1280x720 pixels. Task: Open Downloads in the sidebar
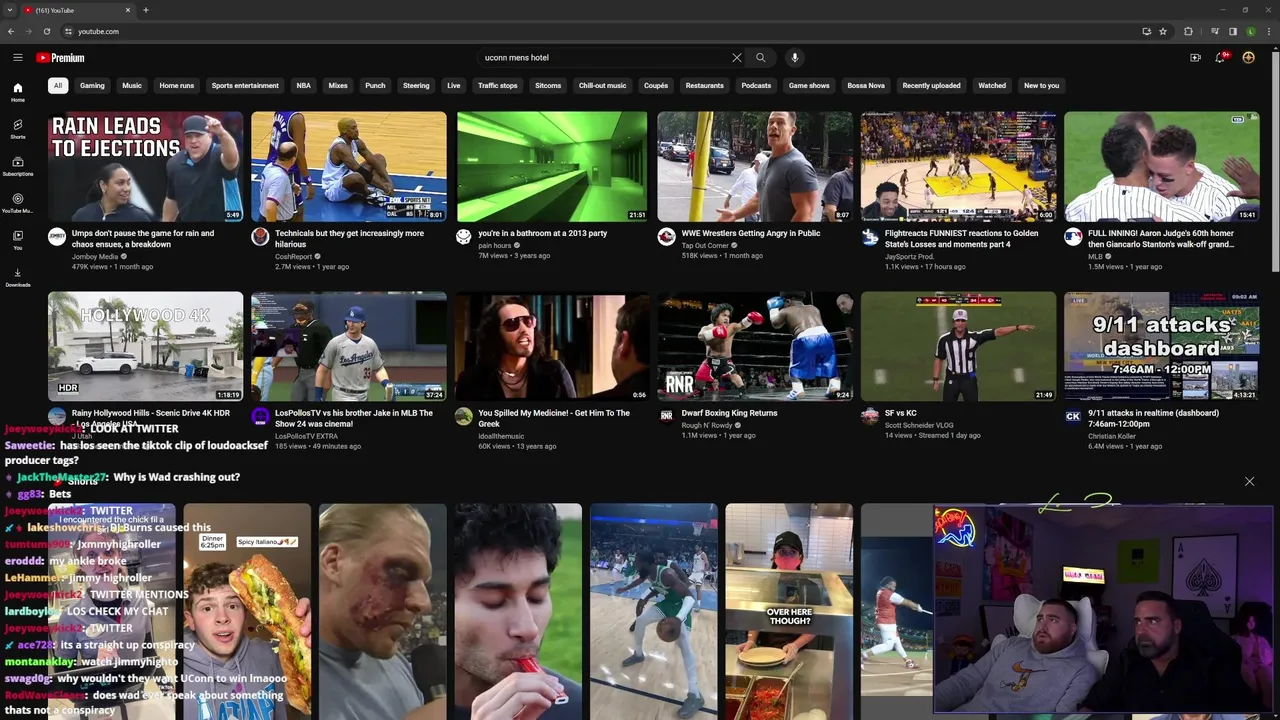(17, 277)
